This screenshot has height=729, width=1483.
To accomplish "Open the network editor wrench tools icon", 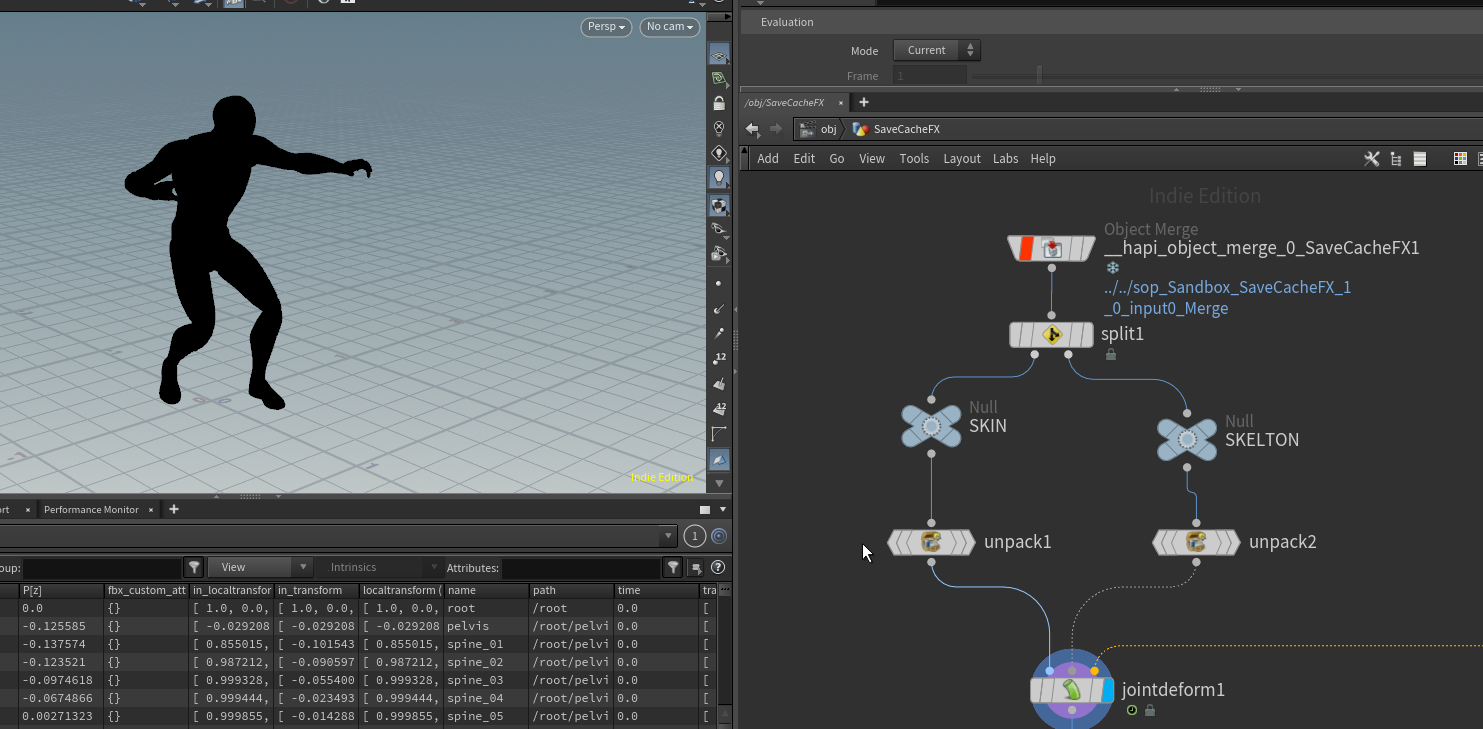I will click(1371, 159).
